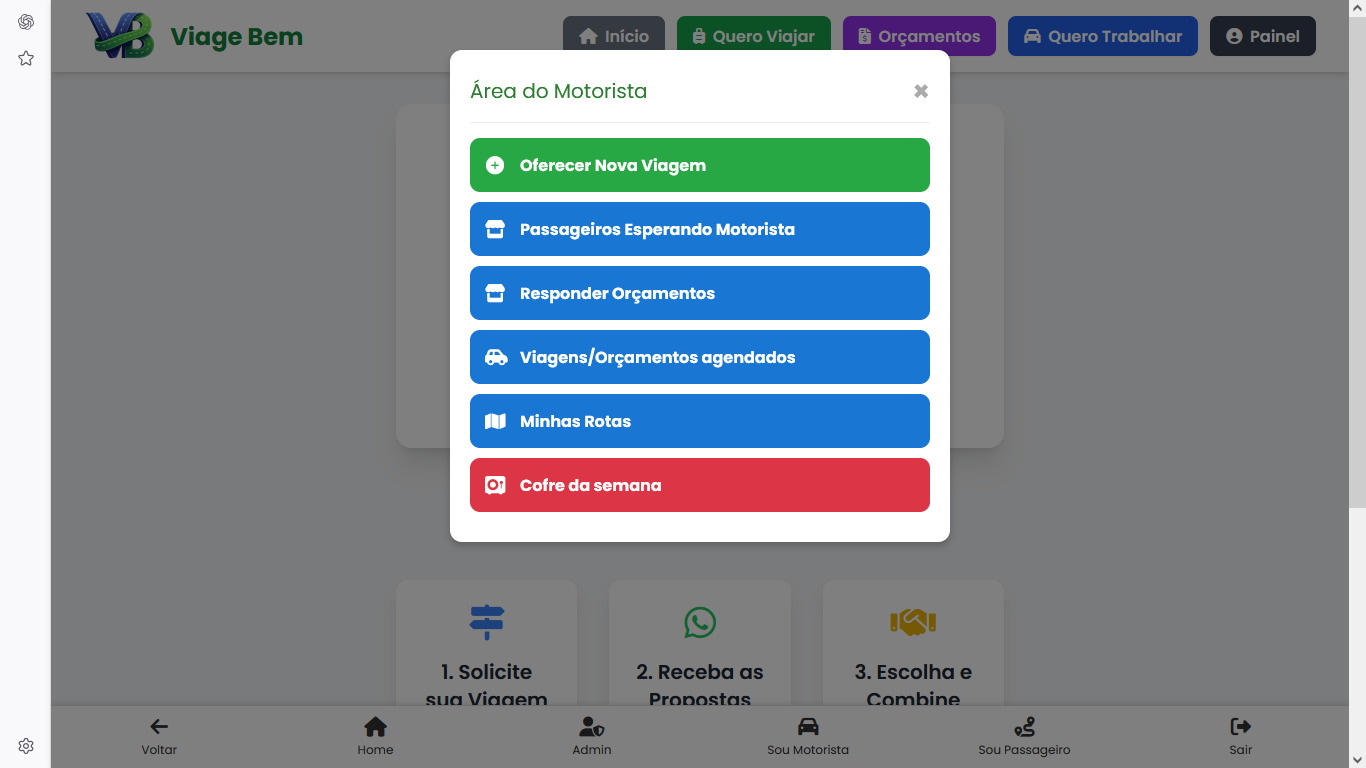
Task: Go to Quero Viajar menu item
Action: (753, 36)
